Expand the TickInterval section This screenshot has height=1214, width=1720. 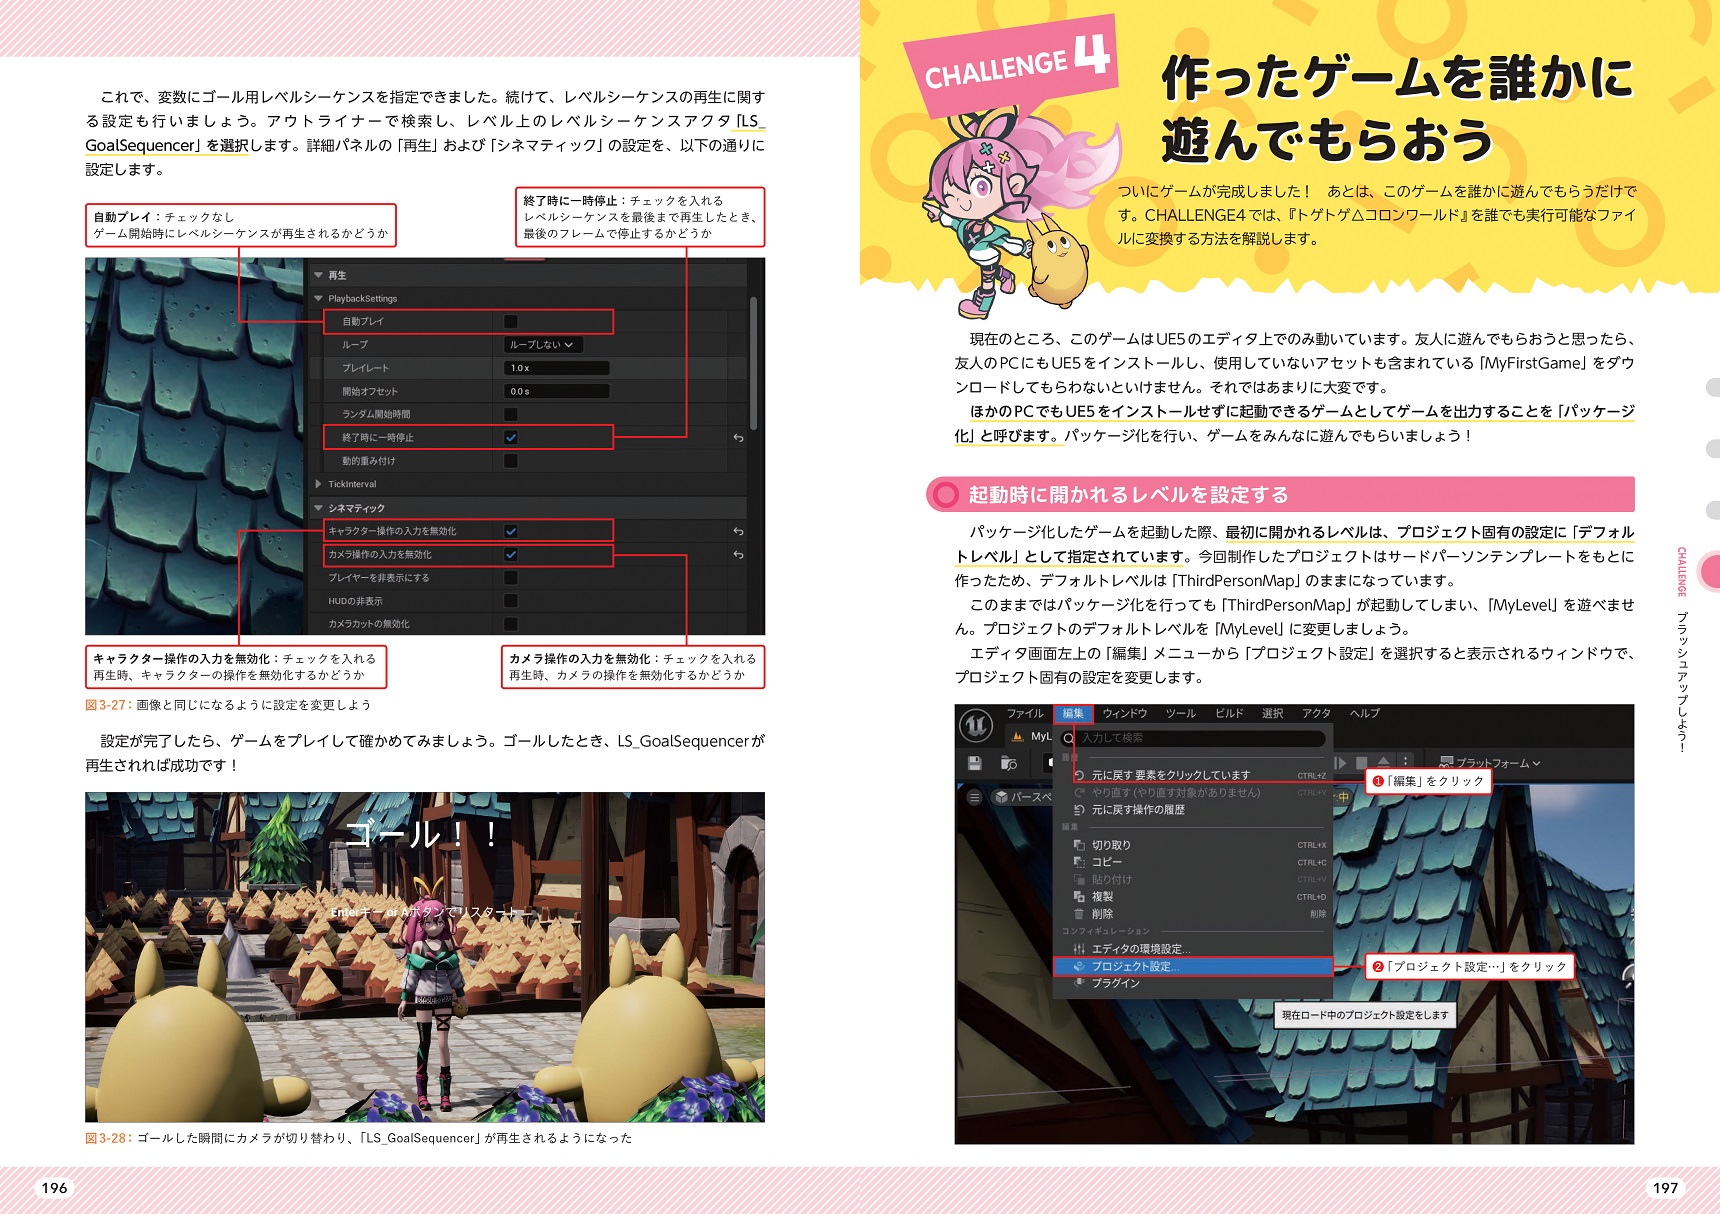319,484
